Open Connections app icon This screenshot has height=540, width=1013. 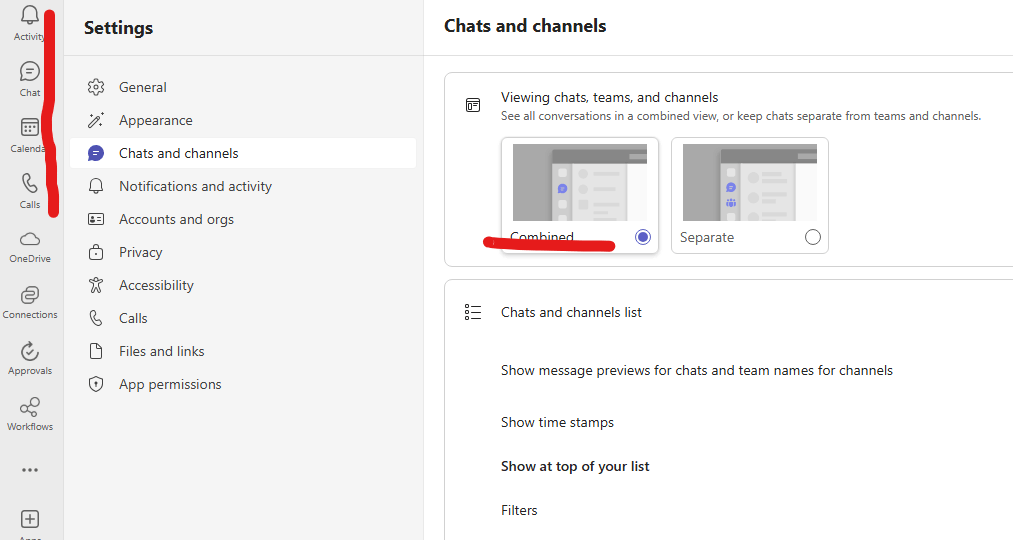point(30,295)
